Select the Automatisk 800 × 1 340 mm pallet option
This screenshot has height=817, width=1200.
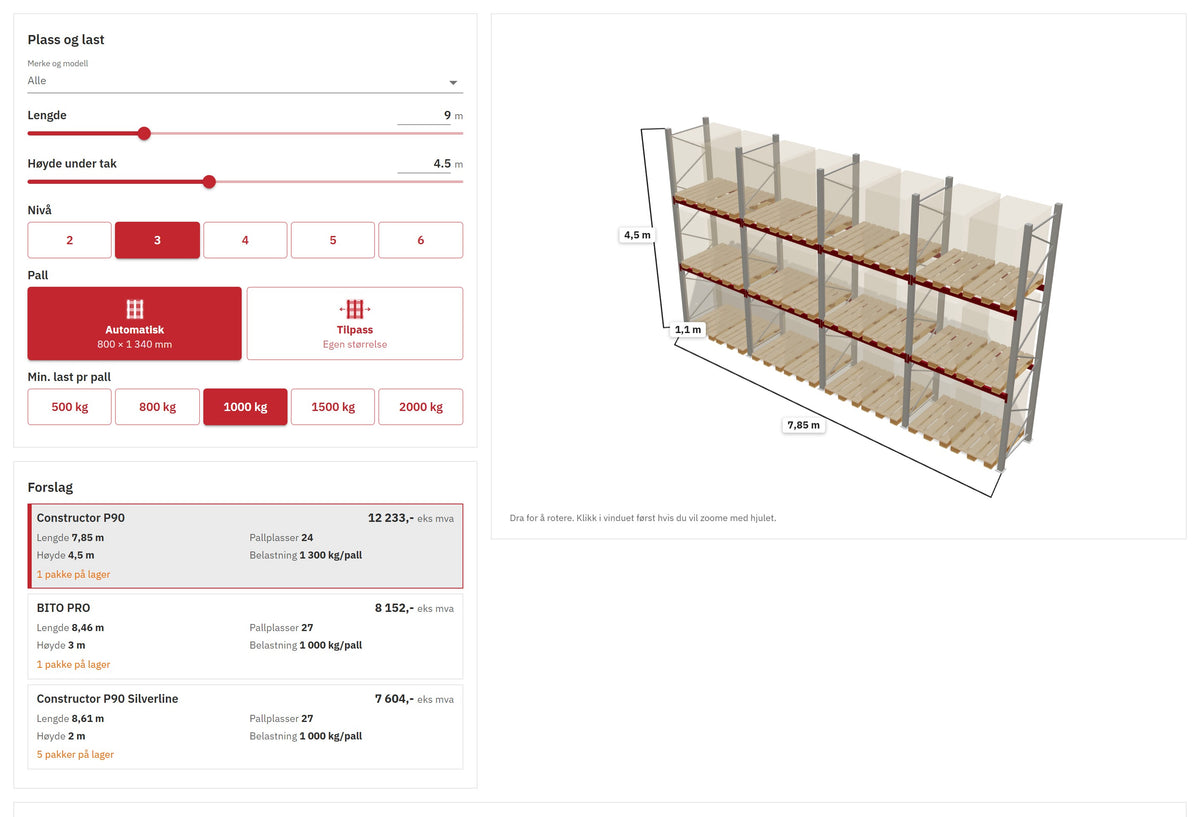(134, 323)
